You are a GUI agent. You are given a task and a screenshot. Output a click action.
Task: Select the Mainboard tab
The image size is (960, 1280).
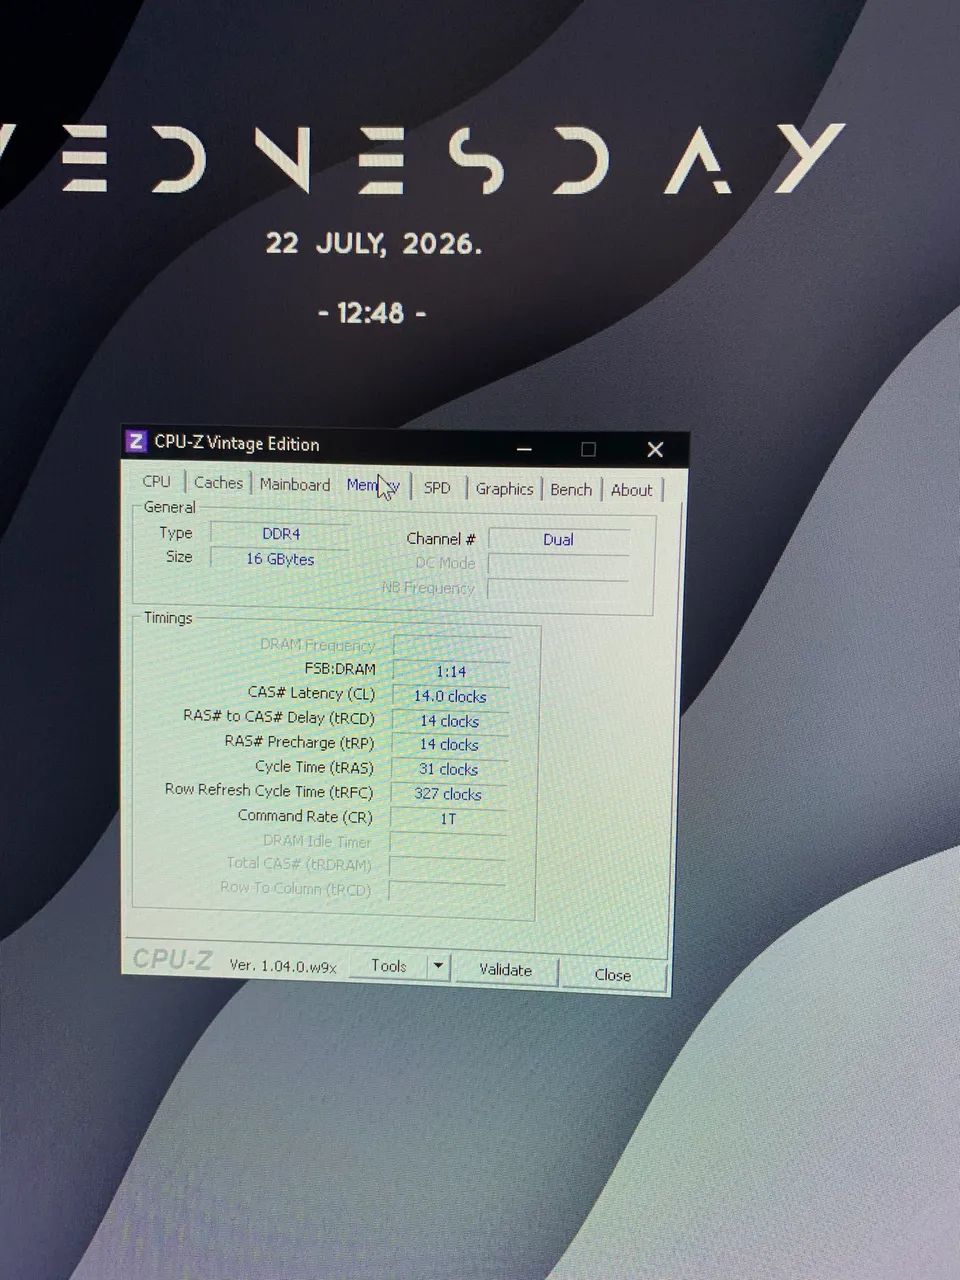tap(294, 484)
